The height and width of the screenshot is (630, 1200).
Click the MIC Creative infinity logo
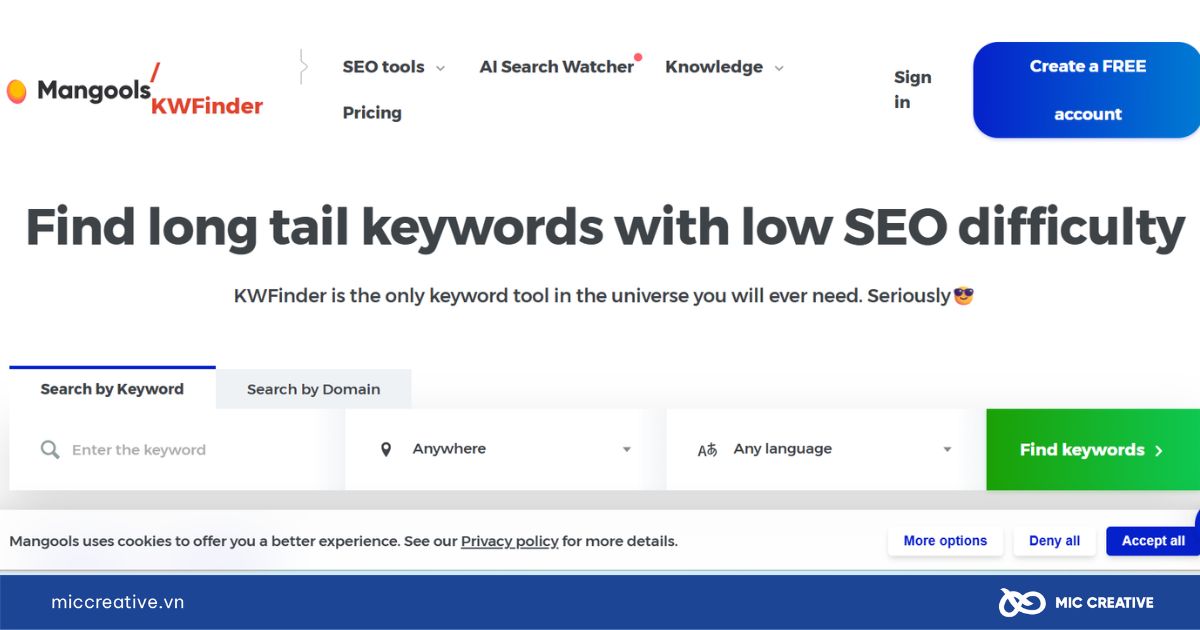[1021, 602]
